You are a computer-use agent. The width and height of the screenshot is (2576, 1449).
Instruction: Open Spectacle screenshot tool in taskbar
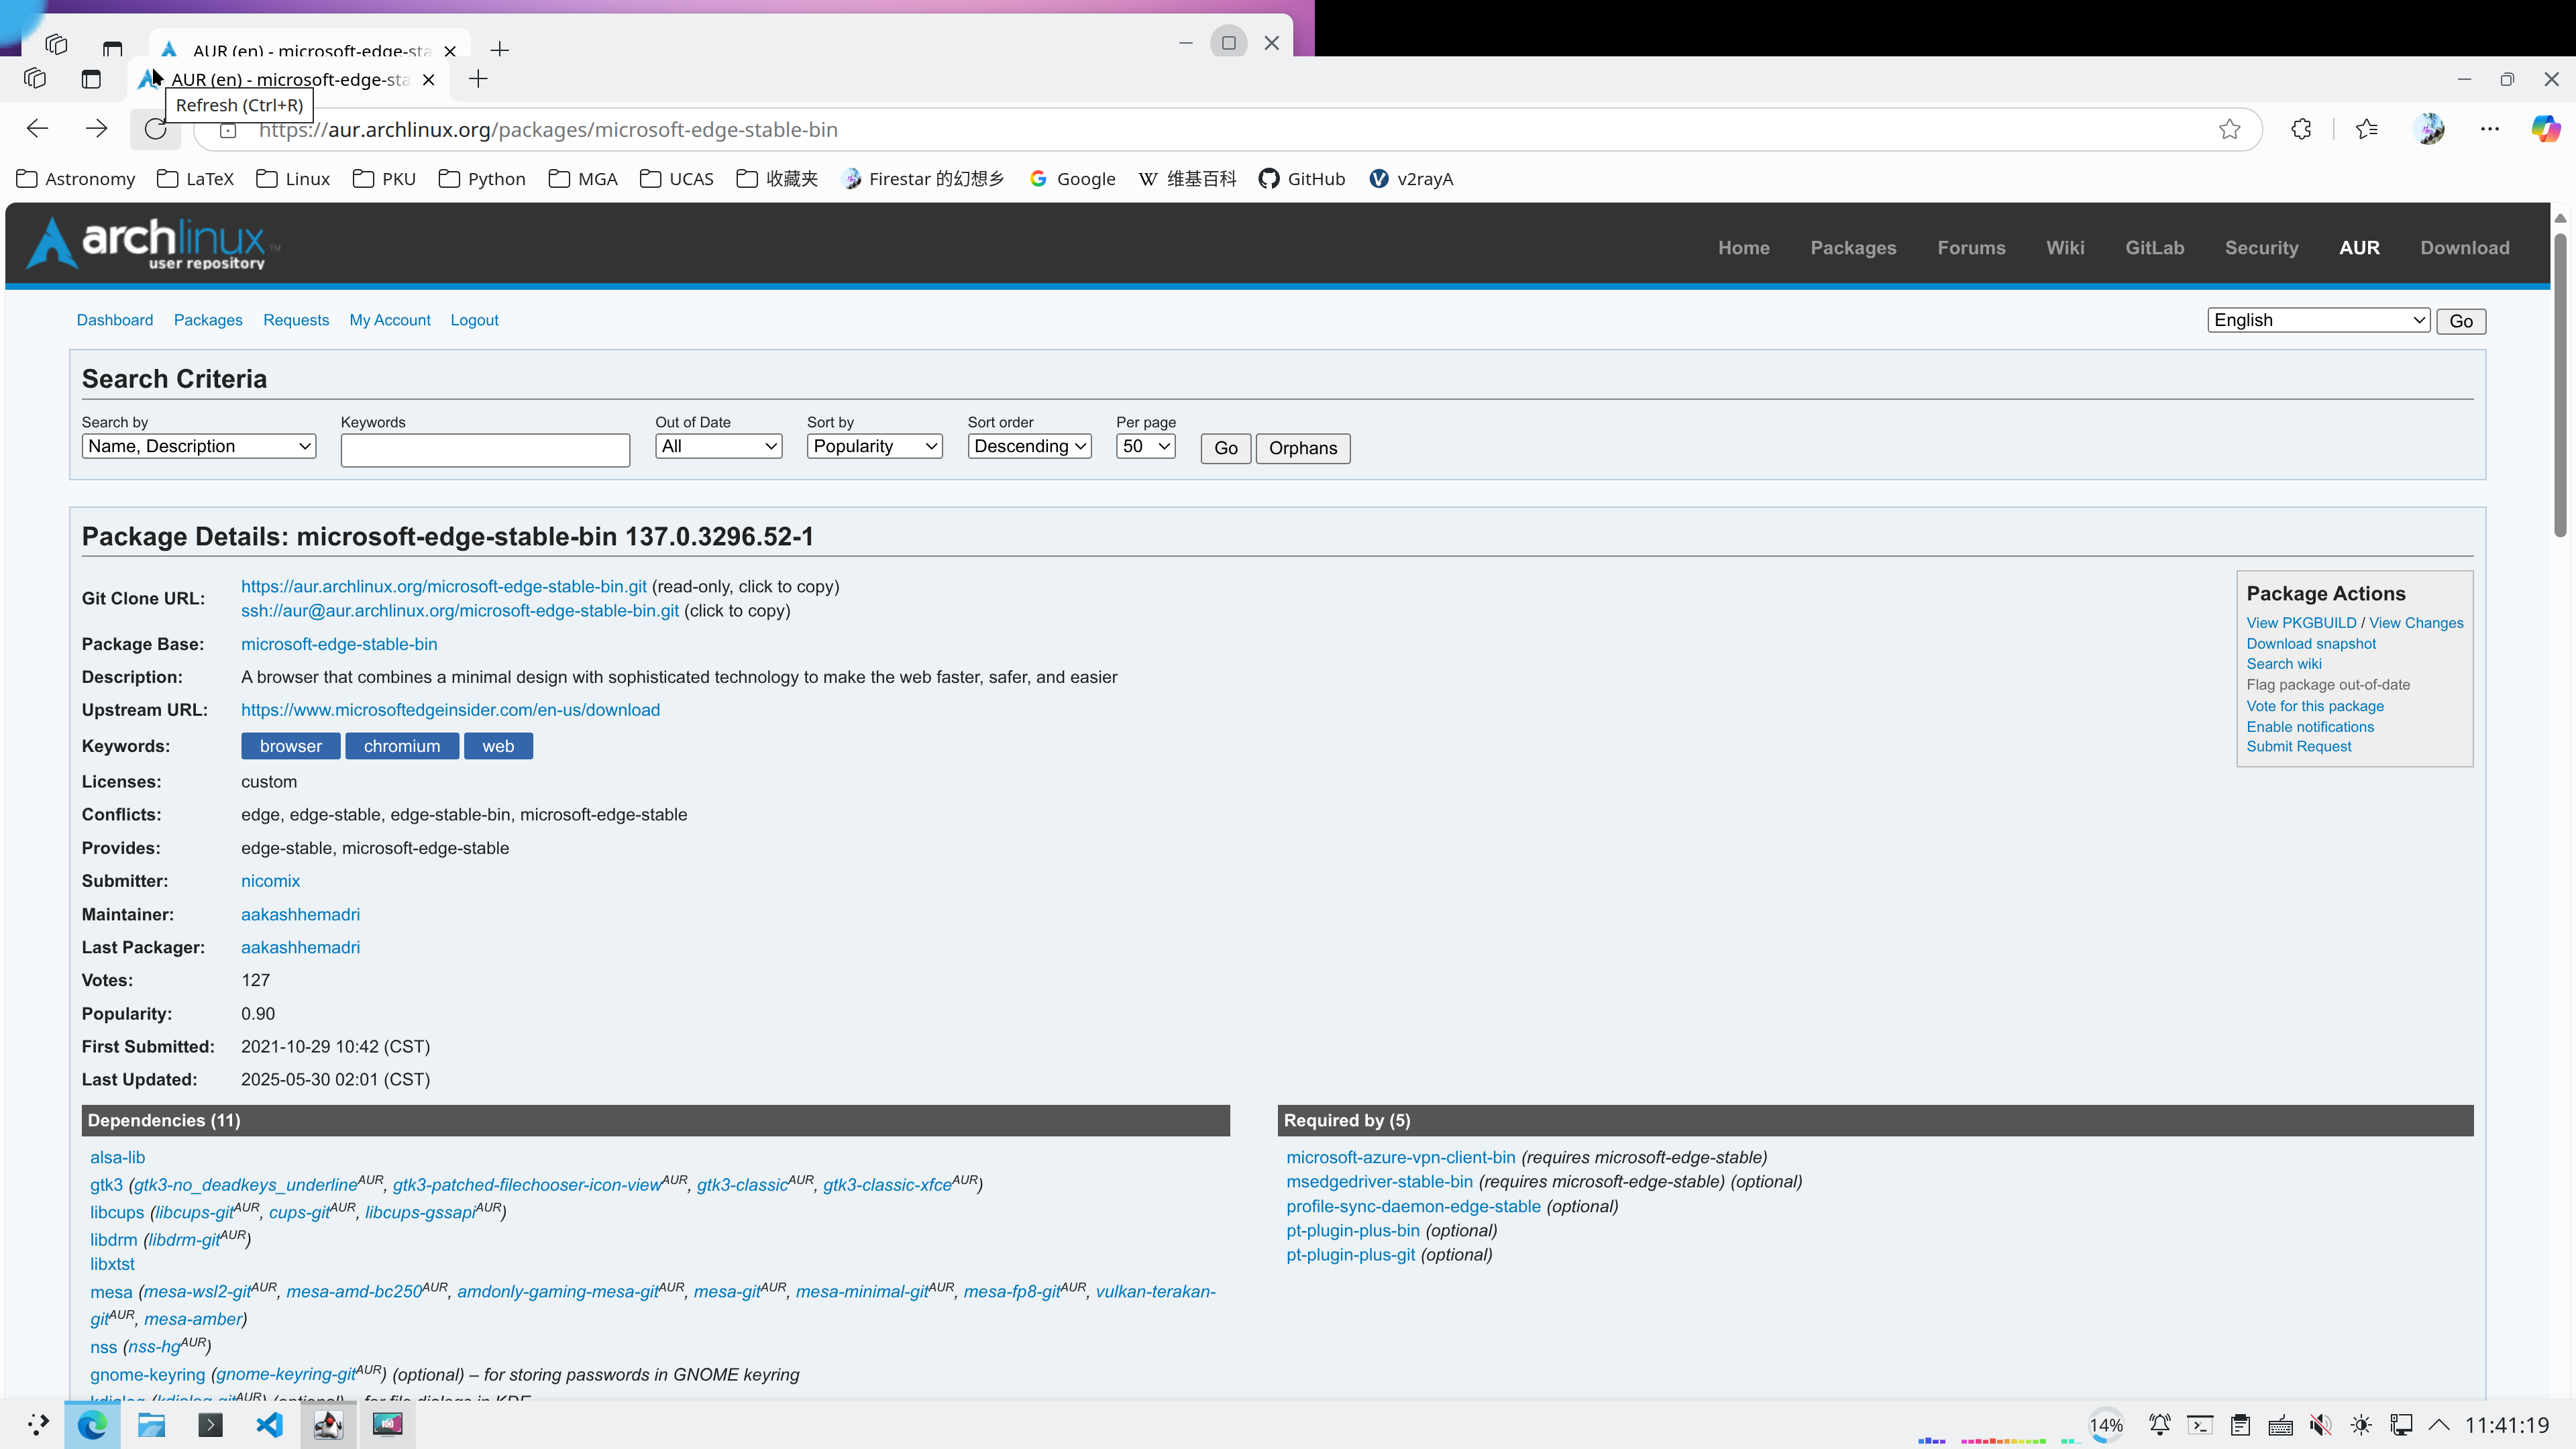[387, 1424]
